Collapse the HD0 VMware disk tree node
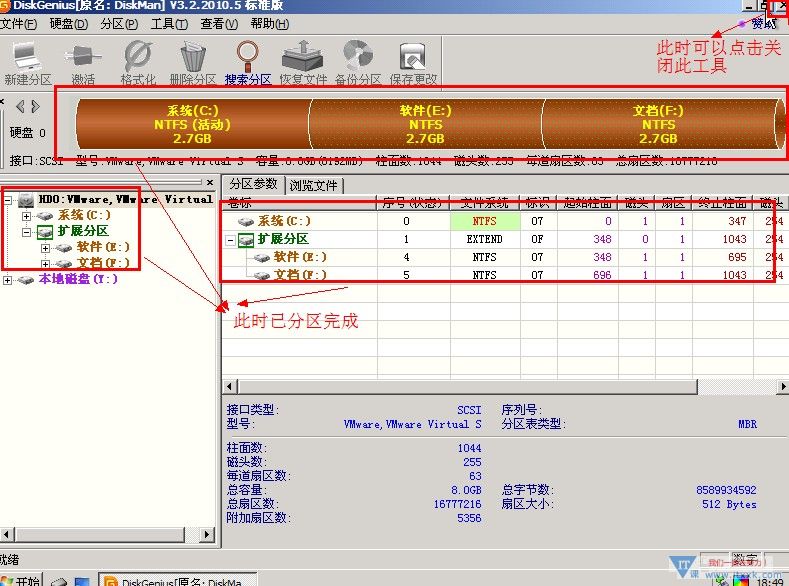789x586 pixels. click(x=8, y=200)
